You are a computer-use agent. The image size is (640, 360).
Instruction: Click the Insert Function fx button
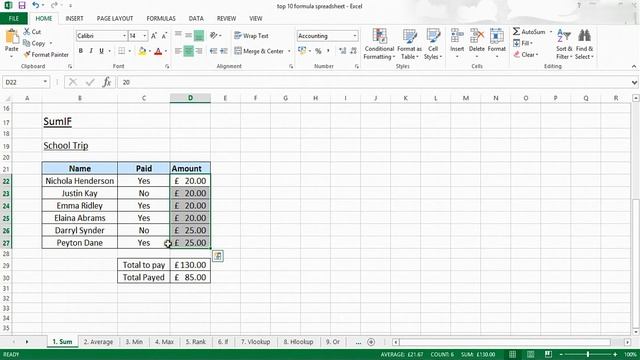pyautogui.click(x=107, y=82)
